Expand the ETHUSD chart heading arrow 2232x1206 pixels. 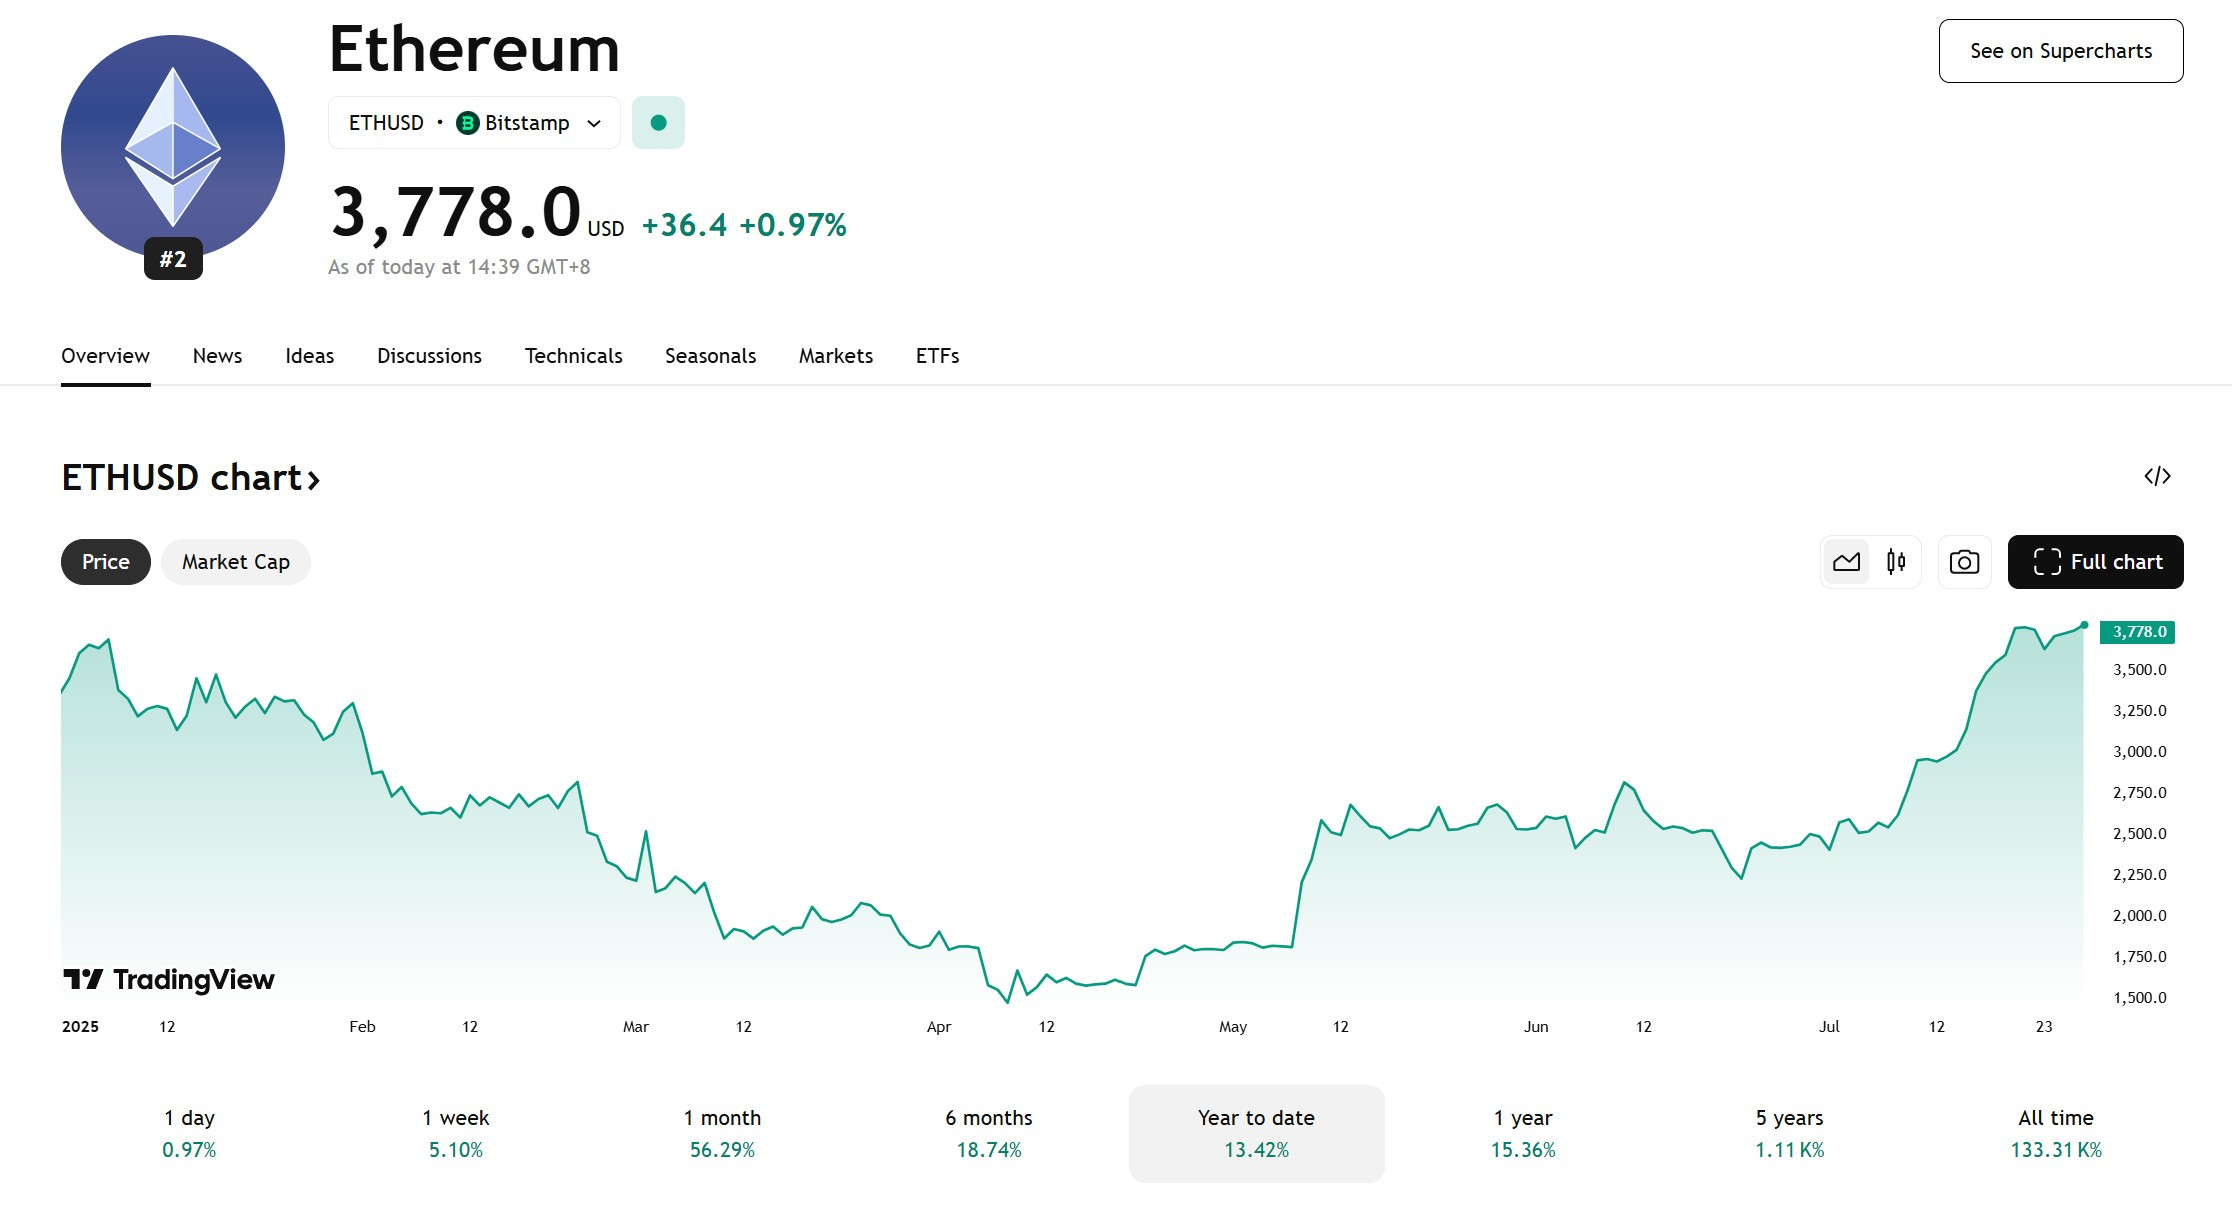(314, 480)
